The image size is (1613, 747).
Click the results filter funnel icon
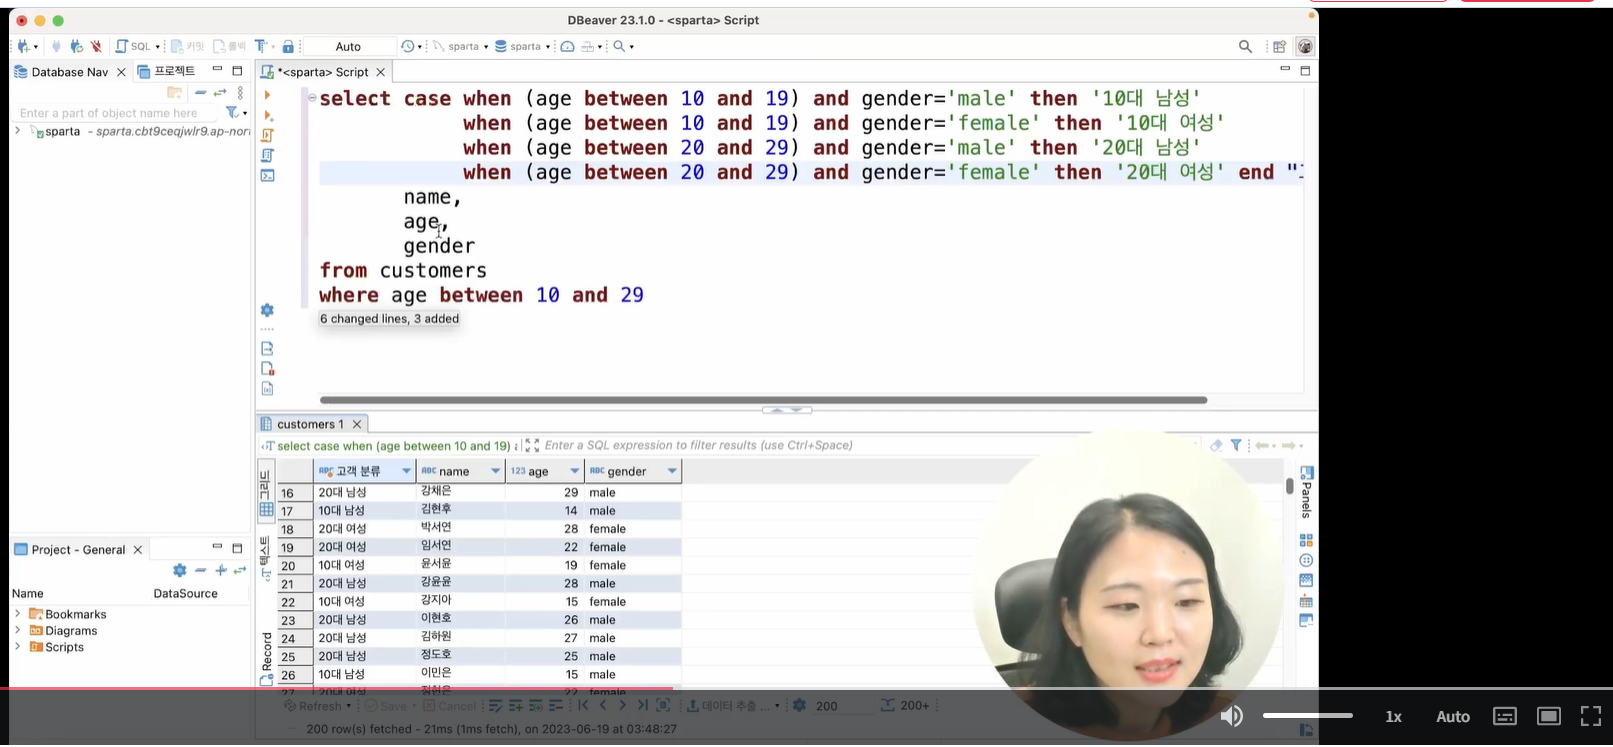tap(1236, 445)
